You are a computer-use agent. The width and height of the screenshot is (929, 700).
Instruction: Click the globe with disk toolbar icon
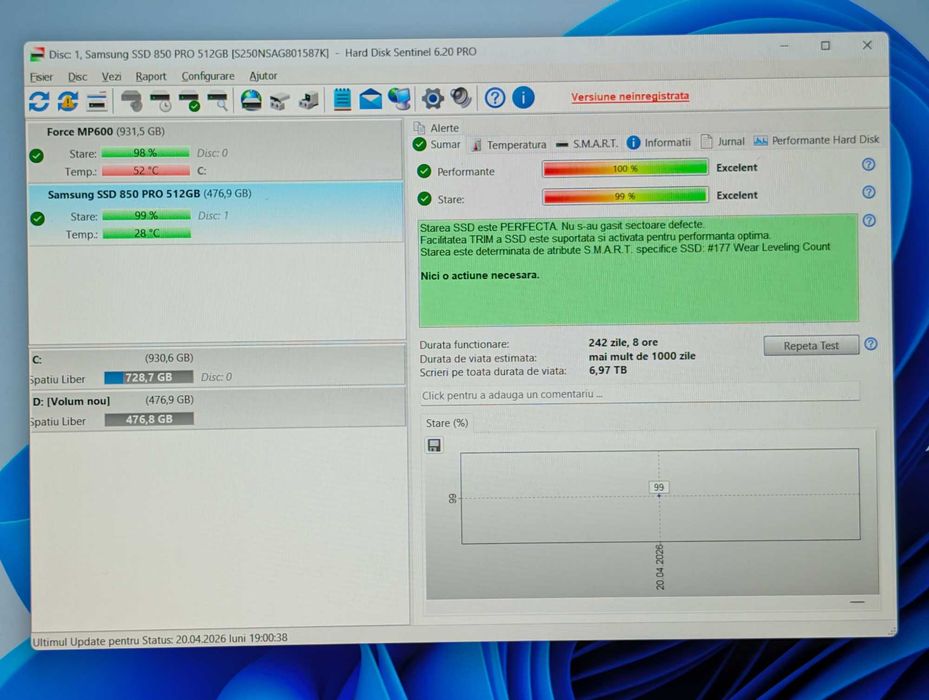point(251,100)
